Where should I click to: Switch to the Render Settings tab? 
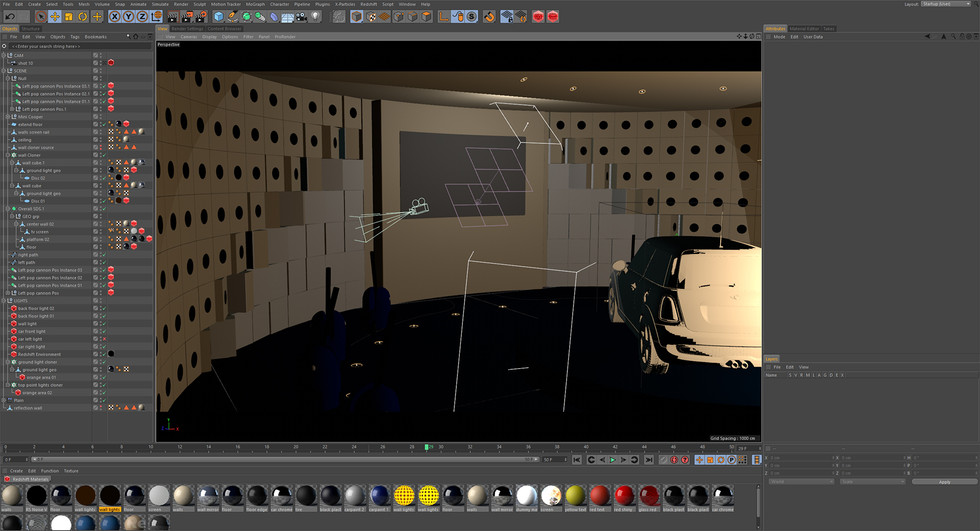(x=188, y=29)
